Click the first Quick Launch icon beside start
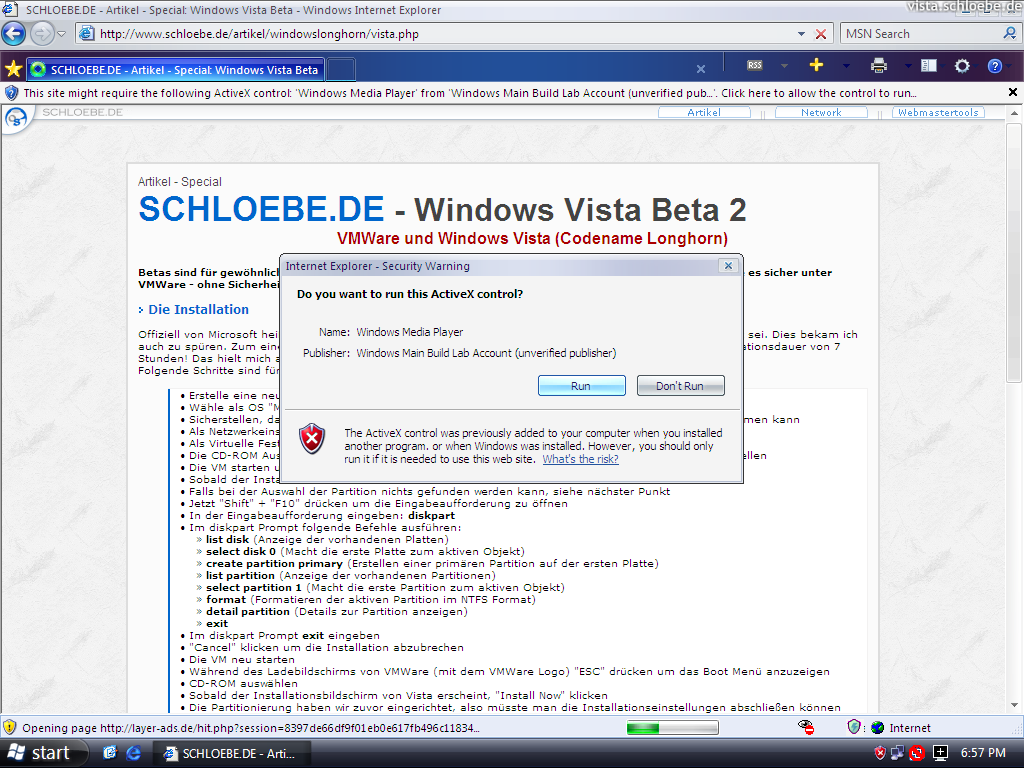The width and height of the screenshot is (1024, 768). click(x=110, y=754)
